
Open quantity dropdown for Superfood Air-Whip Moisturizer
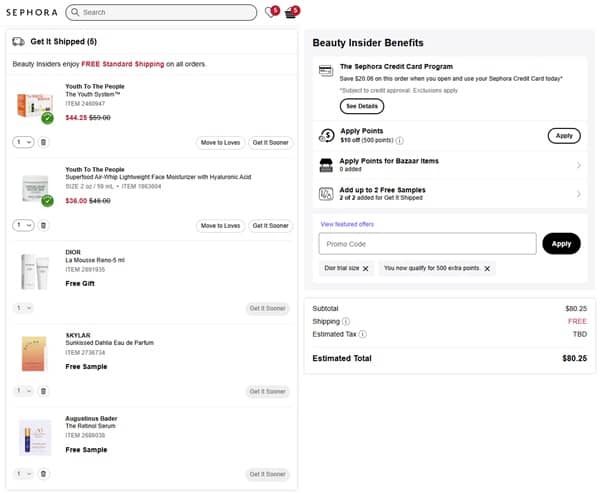tap(23, 225)
